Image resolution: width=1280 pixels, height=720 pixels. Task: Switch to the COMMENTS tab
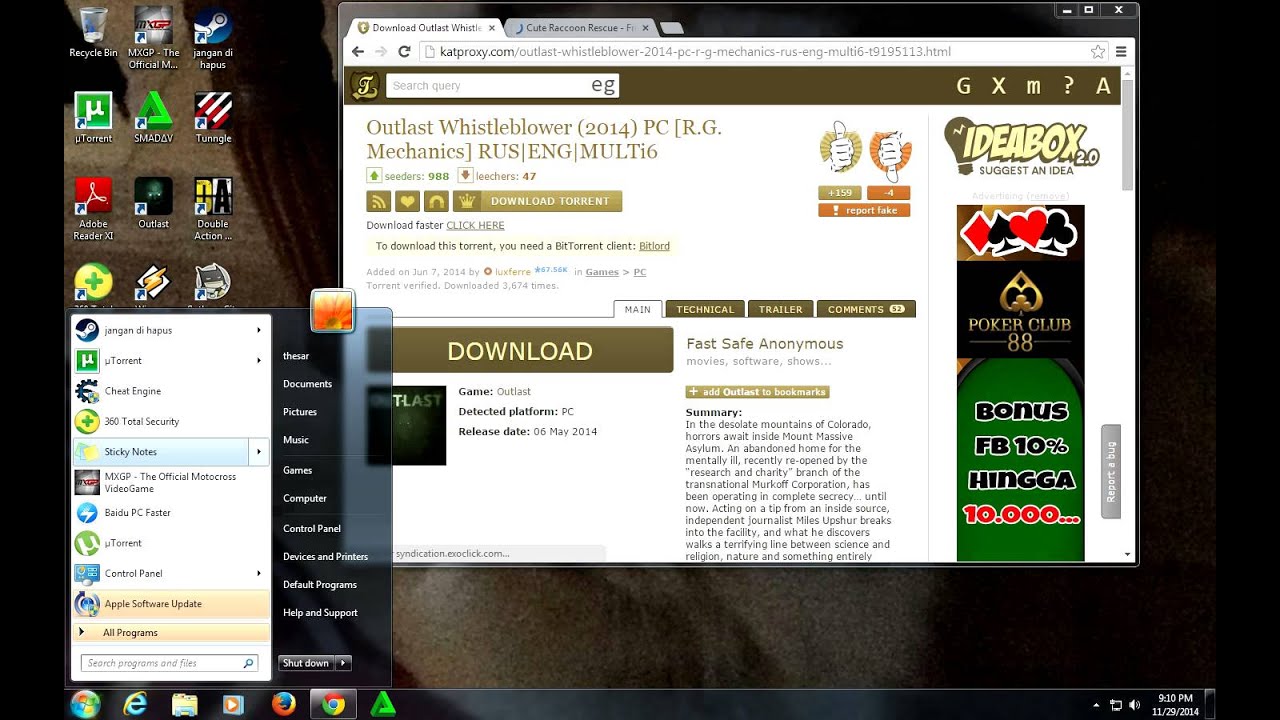(x=866, y=310)
